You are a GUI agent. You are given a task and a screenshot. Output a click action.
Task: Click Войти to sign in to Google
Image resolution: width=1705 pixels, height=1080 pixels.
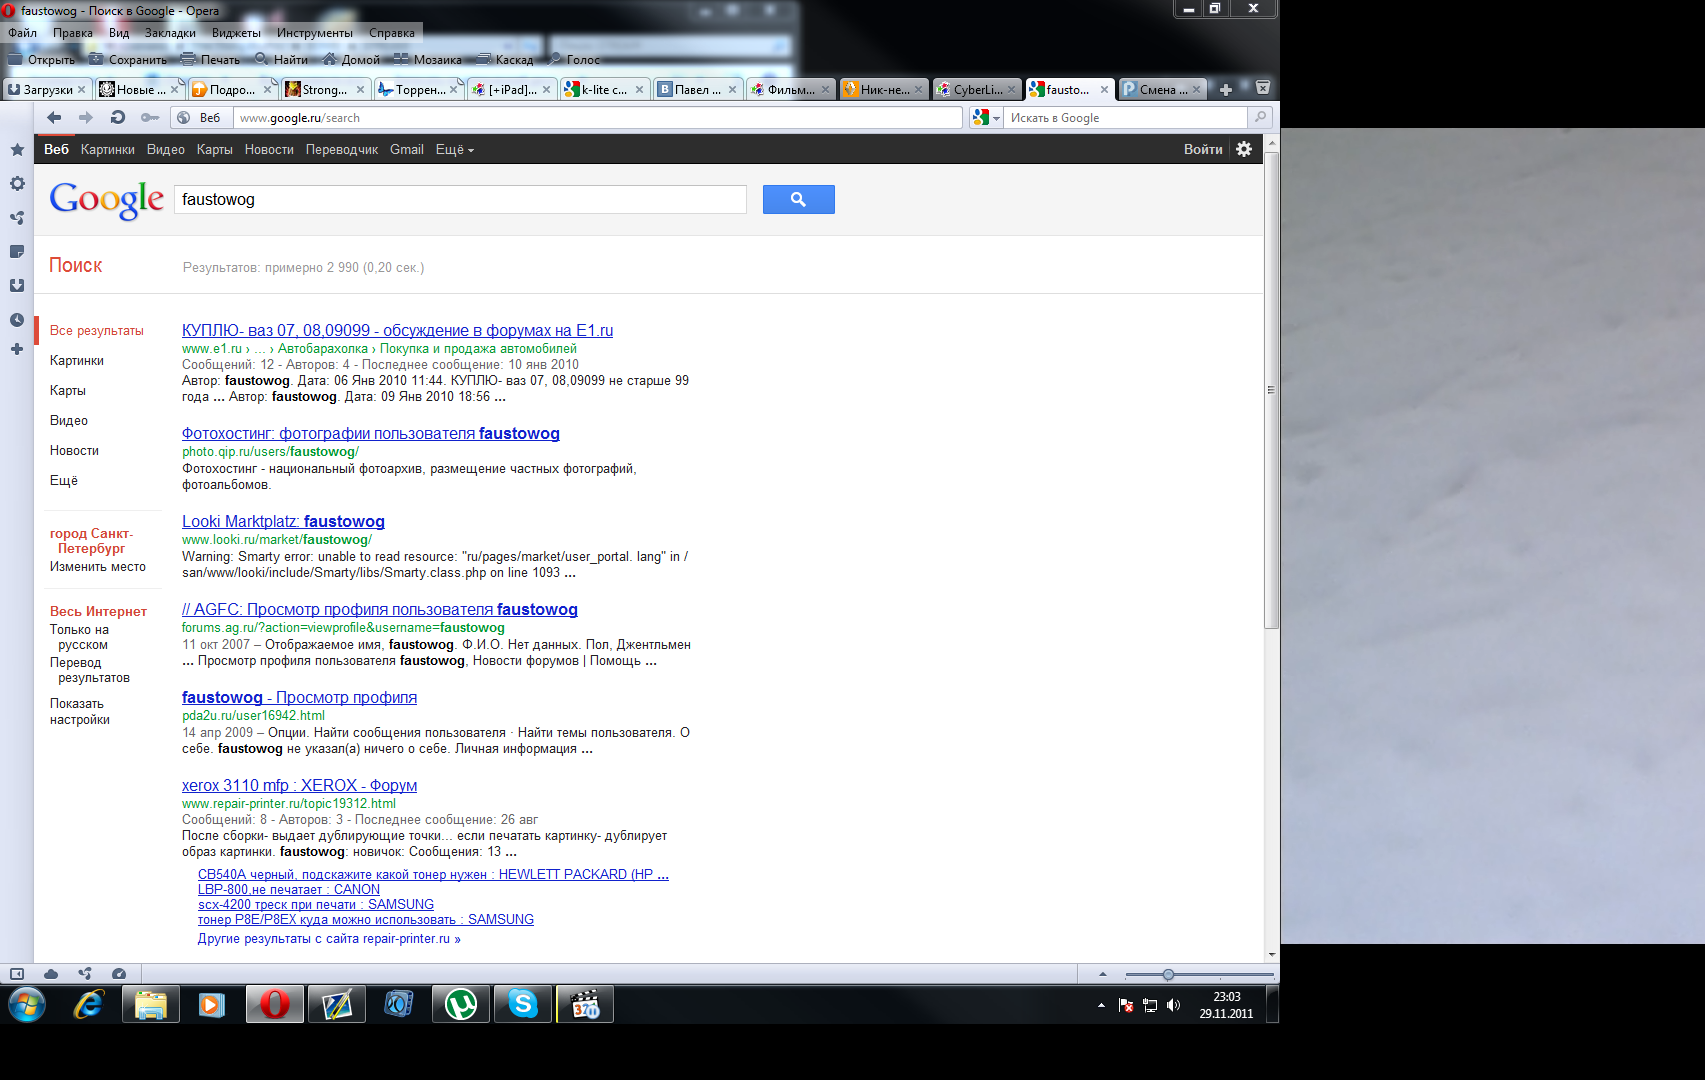tap(1203, 150)
